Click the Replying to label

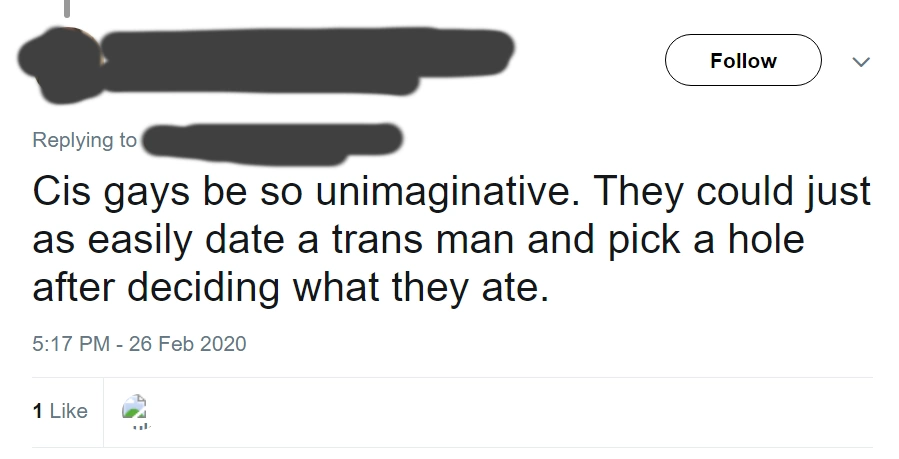click(84, 140)
